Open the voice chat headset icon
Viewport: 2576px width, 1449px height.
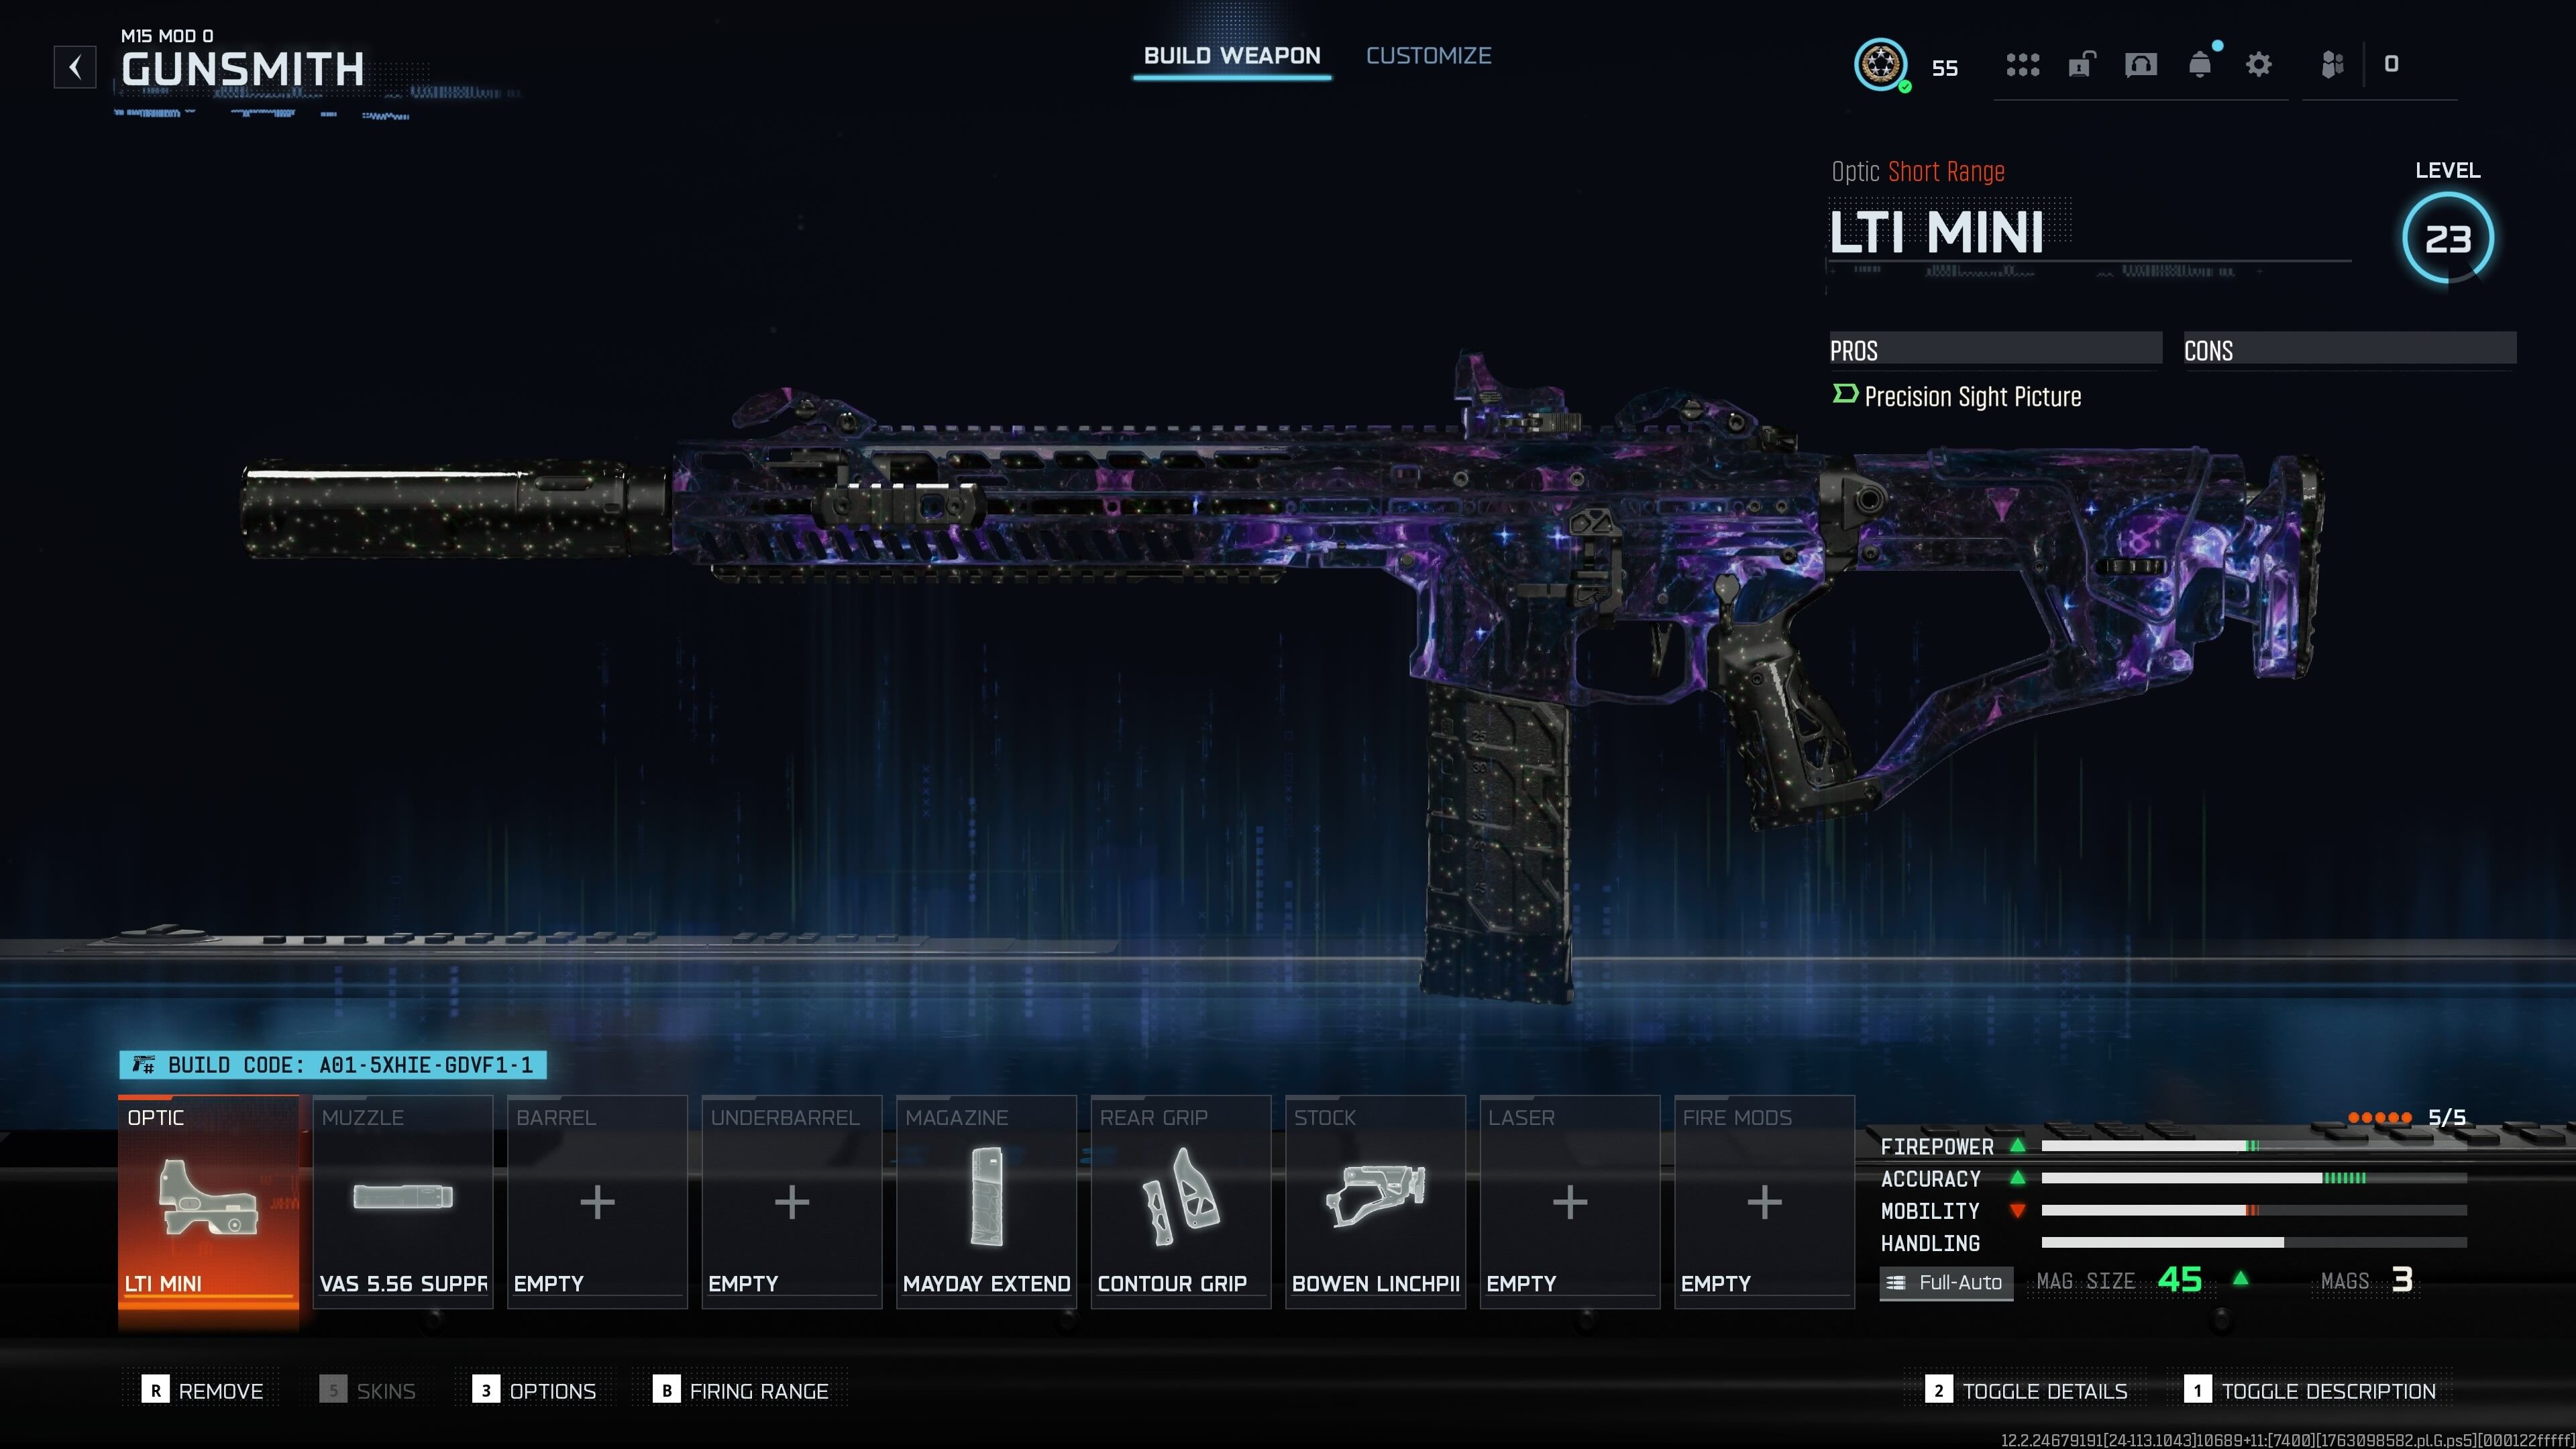click(x=2140, y=65)
